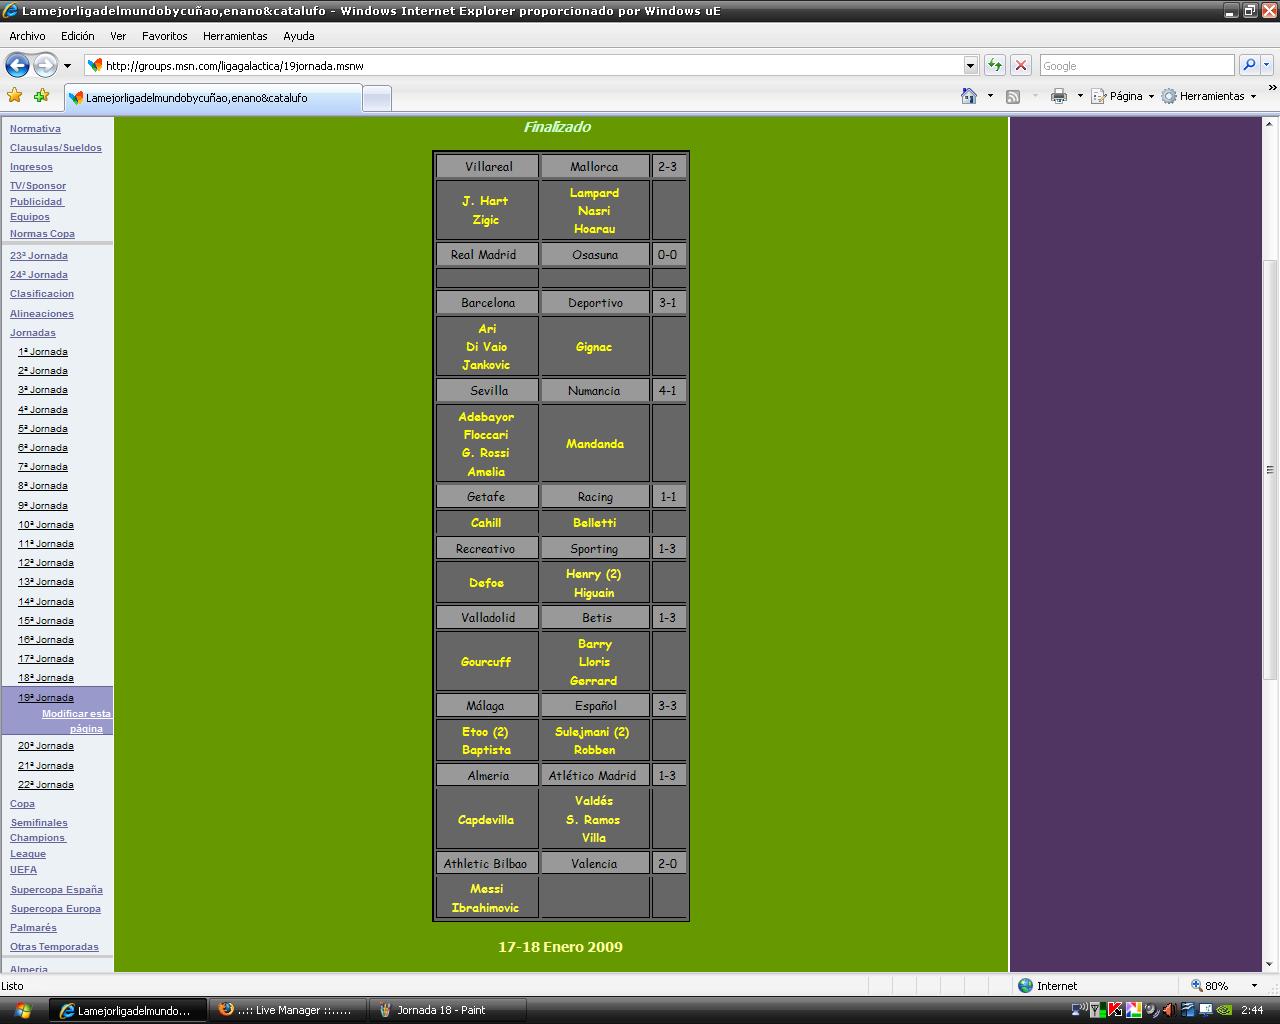Go to 10ª Jornada page
Screen dimensions: 1280x1024
(x=46, y=525)
